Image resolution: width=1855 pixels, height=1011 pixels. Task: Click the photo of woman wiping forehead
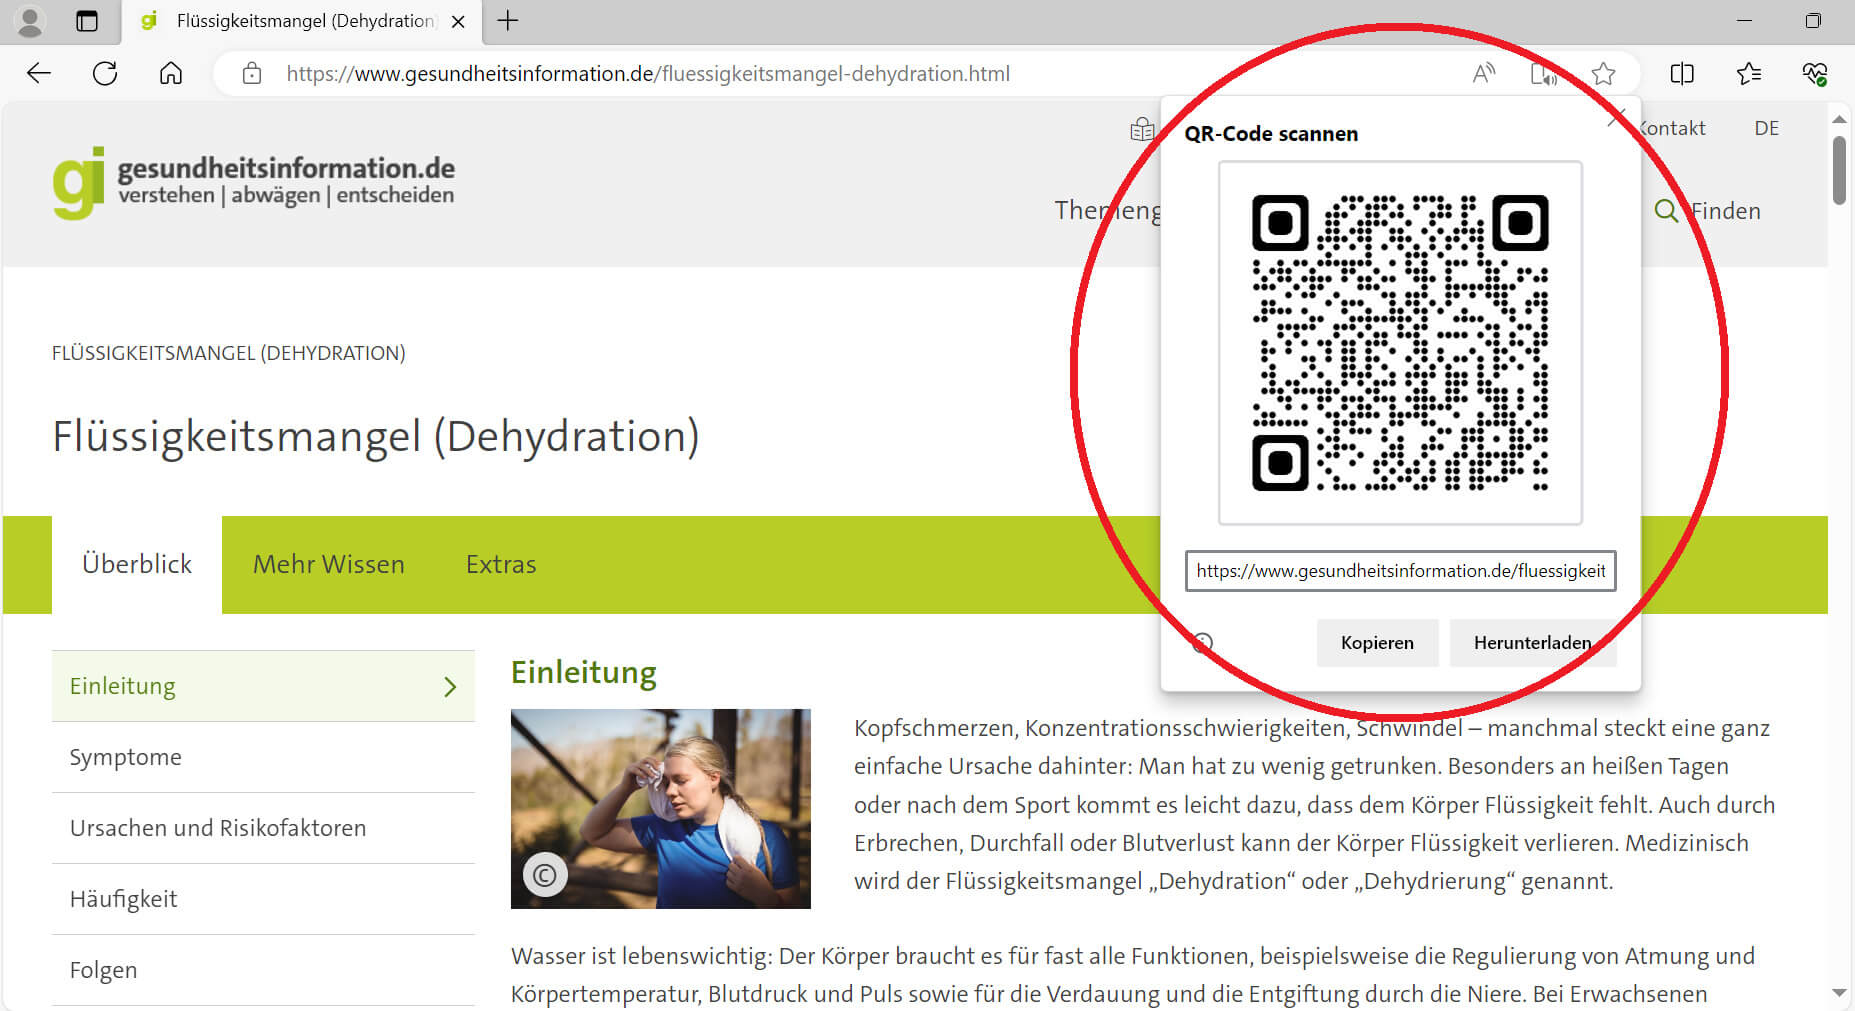point(661,809)
